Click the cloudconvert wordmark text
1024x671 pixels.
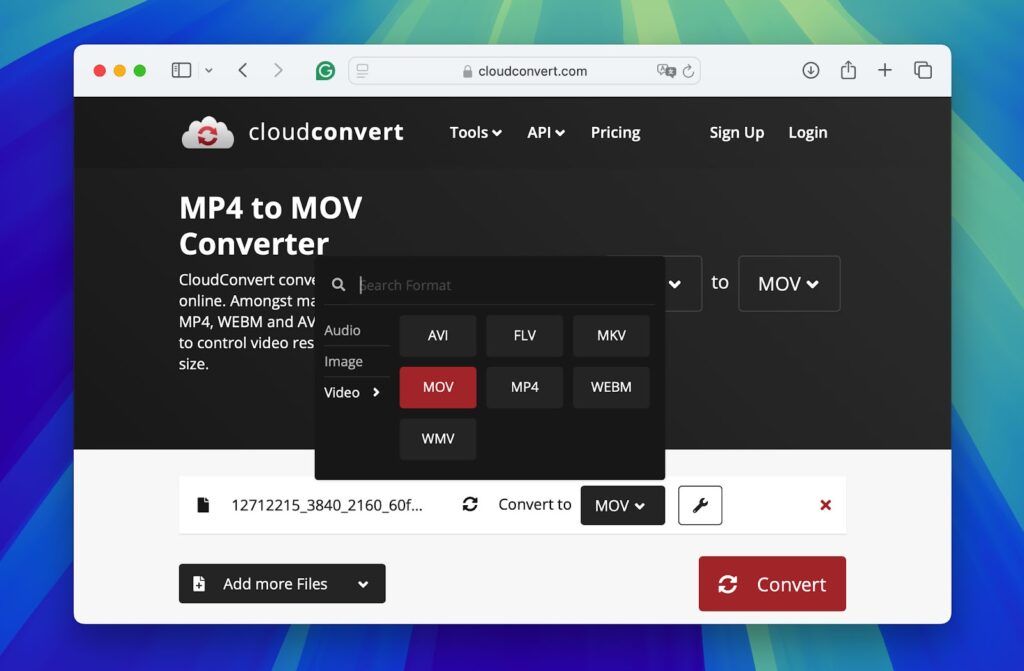click(x=326, y=133)
